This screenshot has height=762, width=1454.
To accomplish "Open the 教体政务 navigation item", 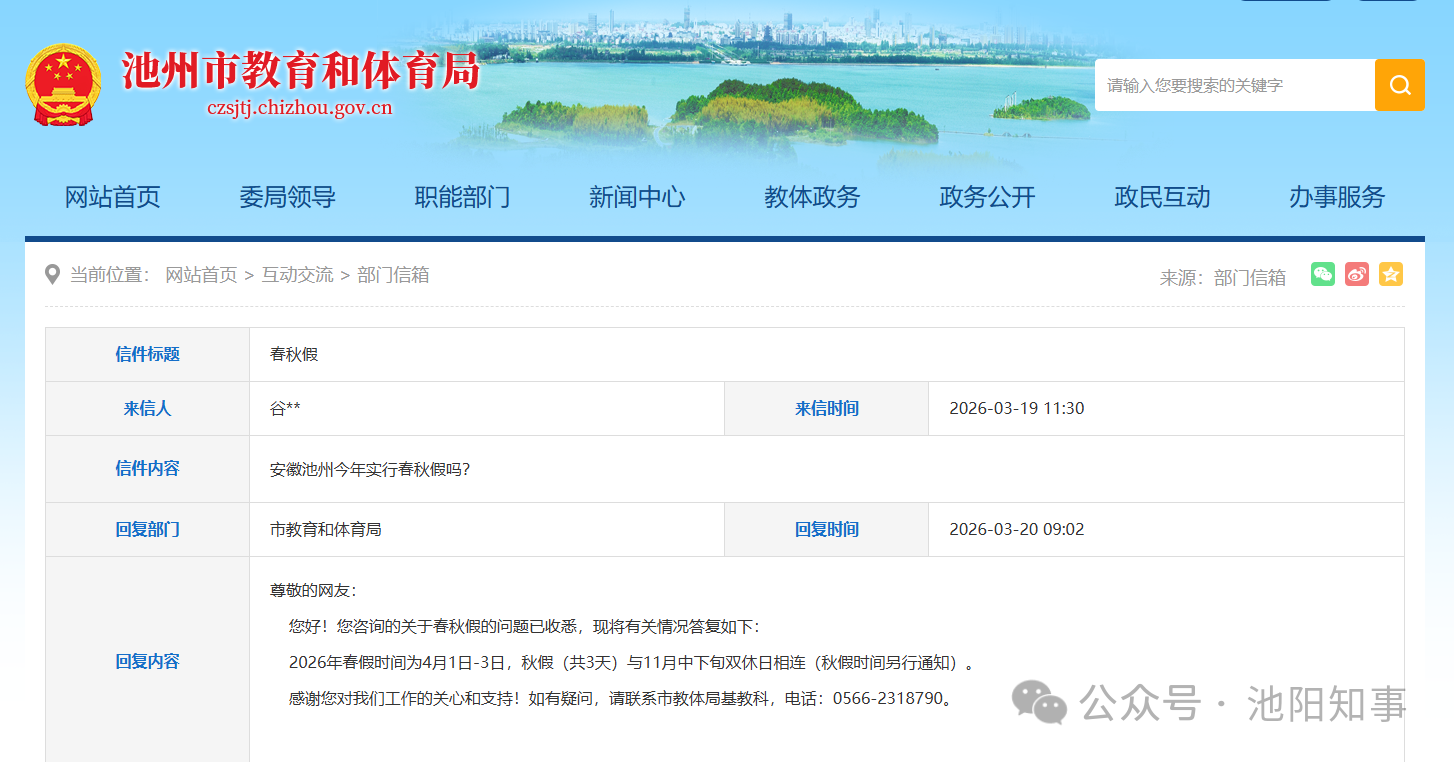I will [812, 197].
